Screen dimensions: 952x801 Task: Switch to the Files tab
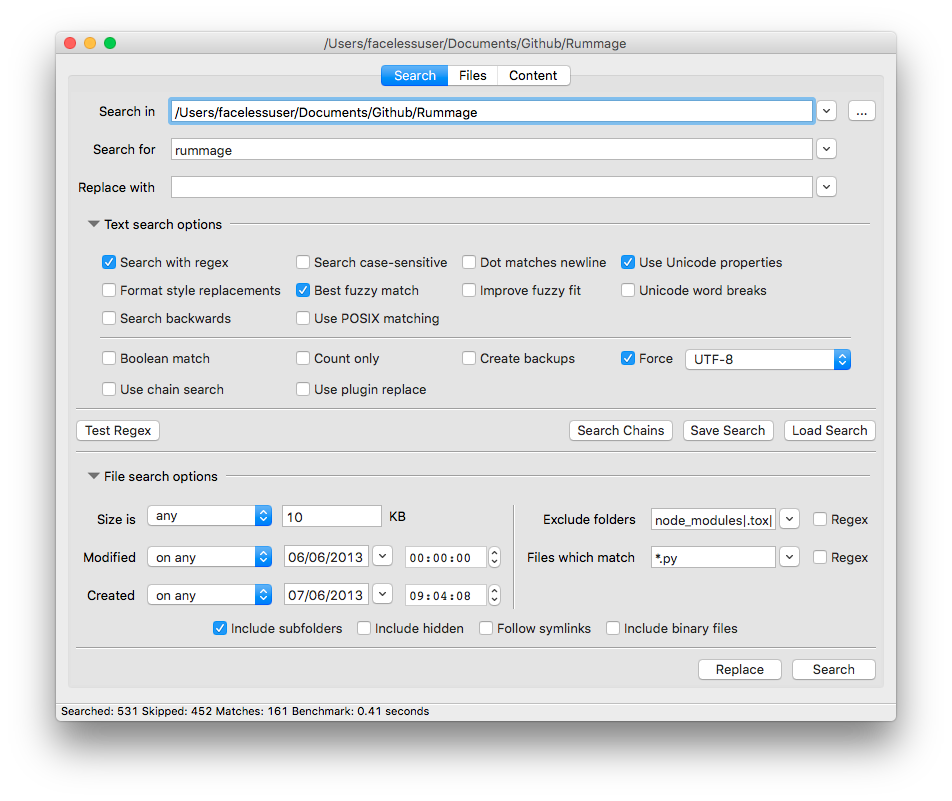(x=473, y=76)
